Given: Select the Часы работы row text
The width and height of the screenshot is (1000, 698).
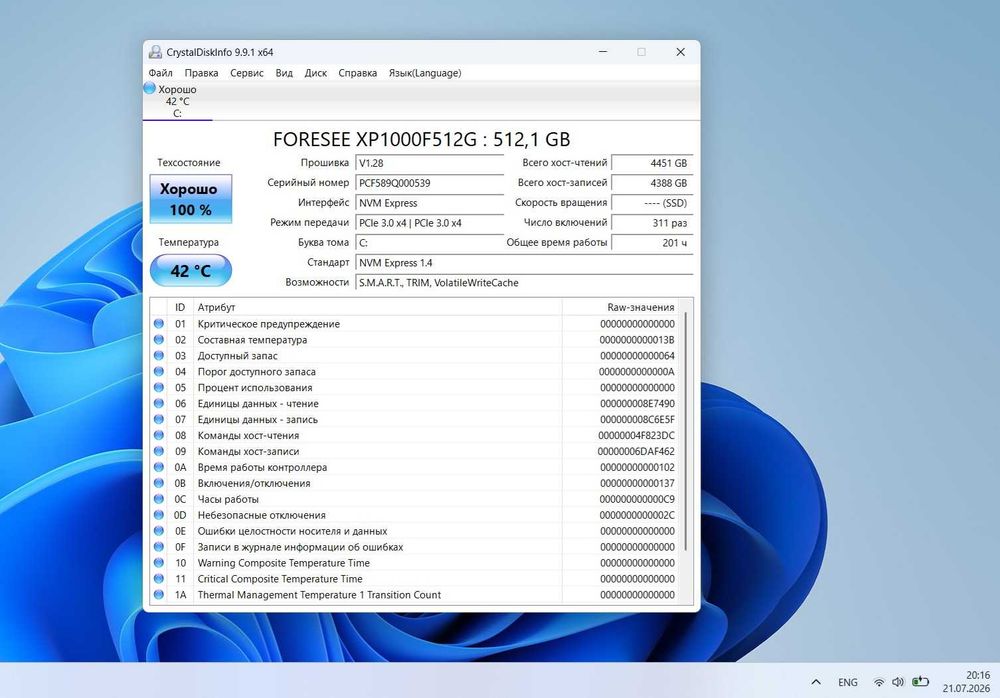Looking at the screenshot, I should (228, 499).
